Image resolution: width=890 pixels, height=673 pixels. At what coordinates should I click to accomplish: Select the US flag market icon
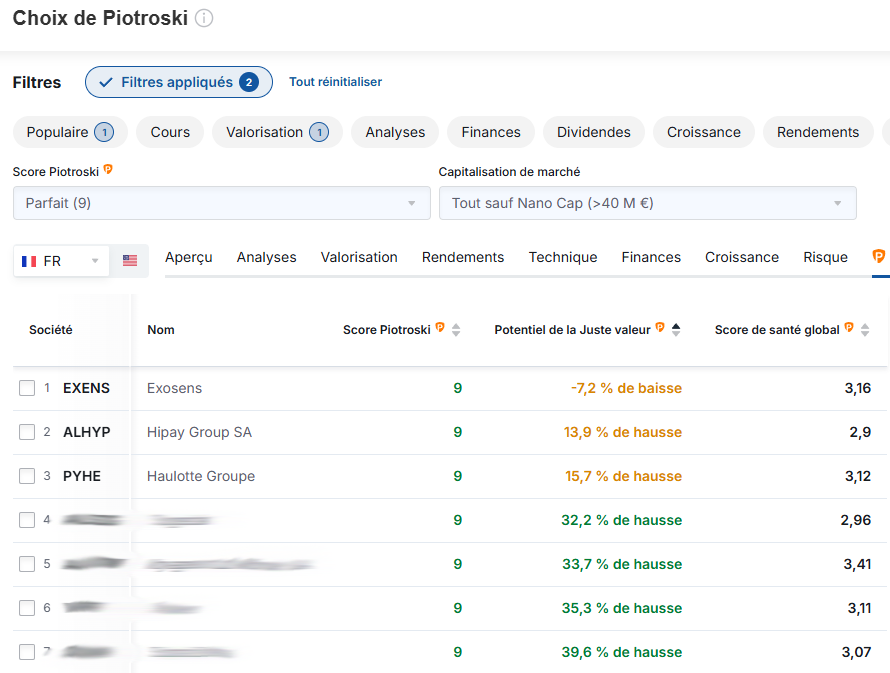[x=130, y=260]
